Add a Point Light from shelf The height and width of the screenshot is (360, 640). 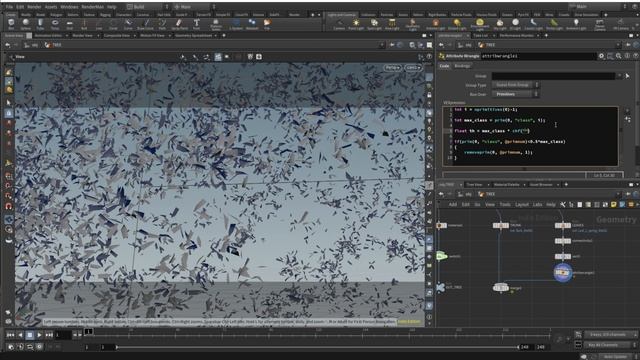coord(356,24)
